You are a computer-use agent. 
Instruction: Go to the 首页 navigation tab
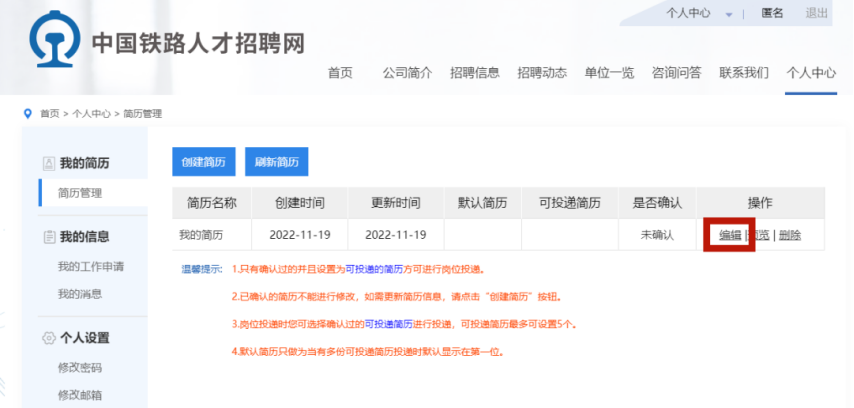(x=341, y=73)
